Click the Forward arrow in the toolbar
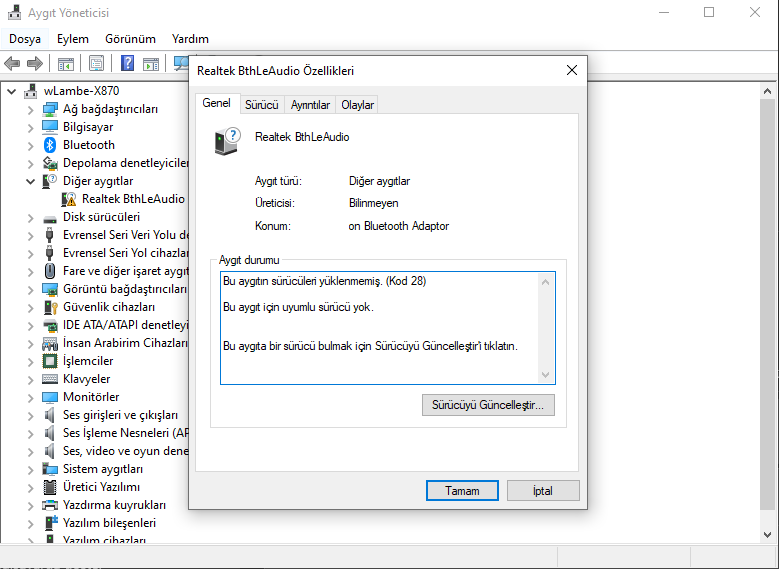 [34, 64]
